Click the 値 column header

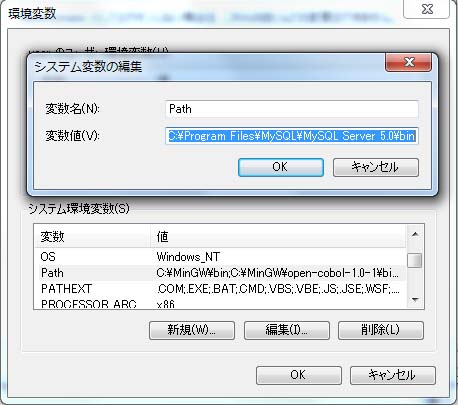pos(278,236)
